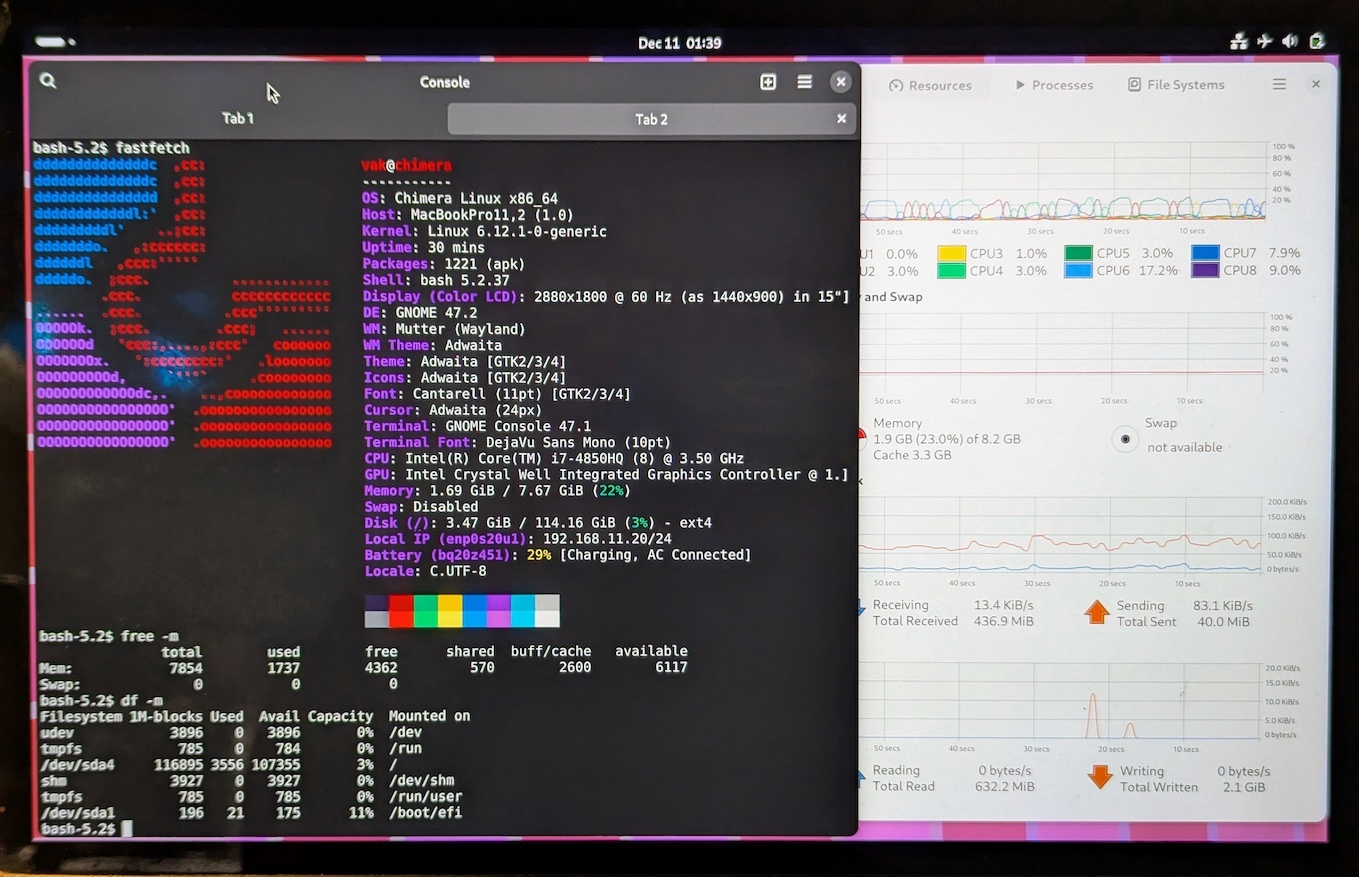The image size is (1359, 877).
Task: Click the 'Host: MacBookPro11,2 (1.0)' line
Action: coord(468,215)
